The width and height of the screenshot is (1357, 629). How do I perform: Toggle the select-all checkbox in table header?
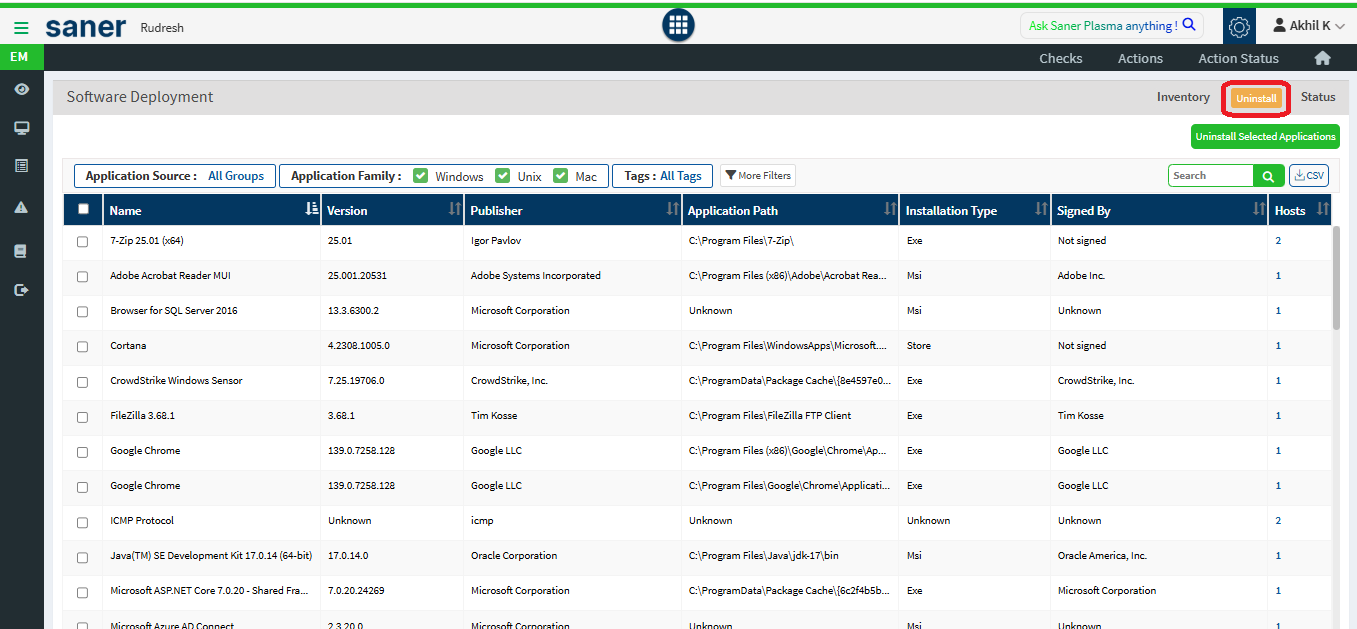pyautogui.click(x=83, y=209)
